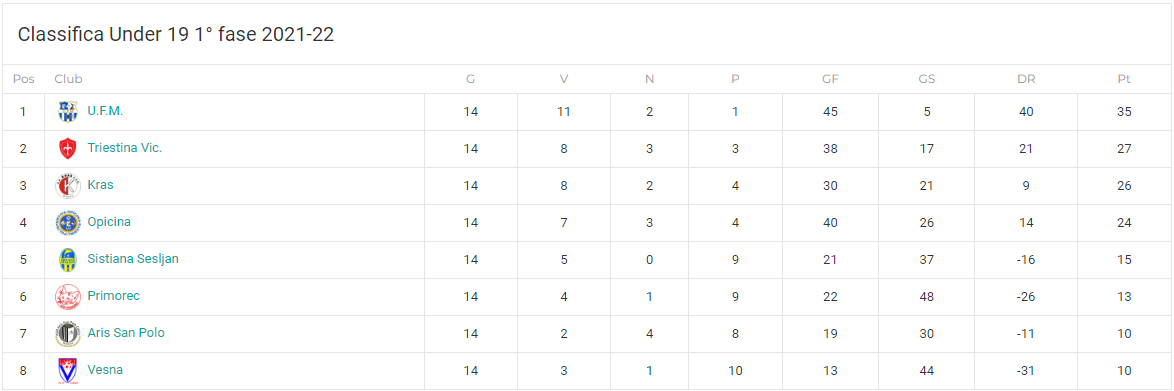Click the Pt column header

pyautogui.click(x=1124, y=79)
